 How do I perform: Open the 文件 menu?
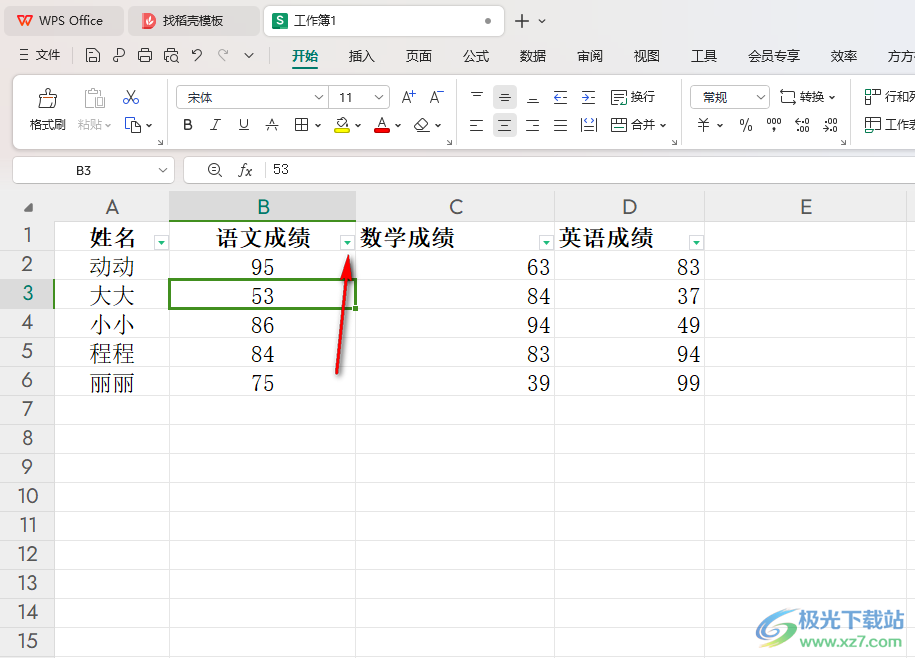pos(39,55)
